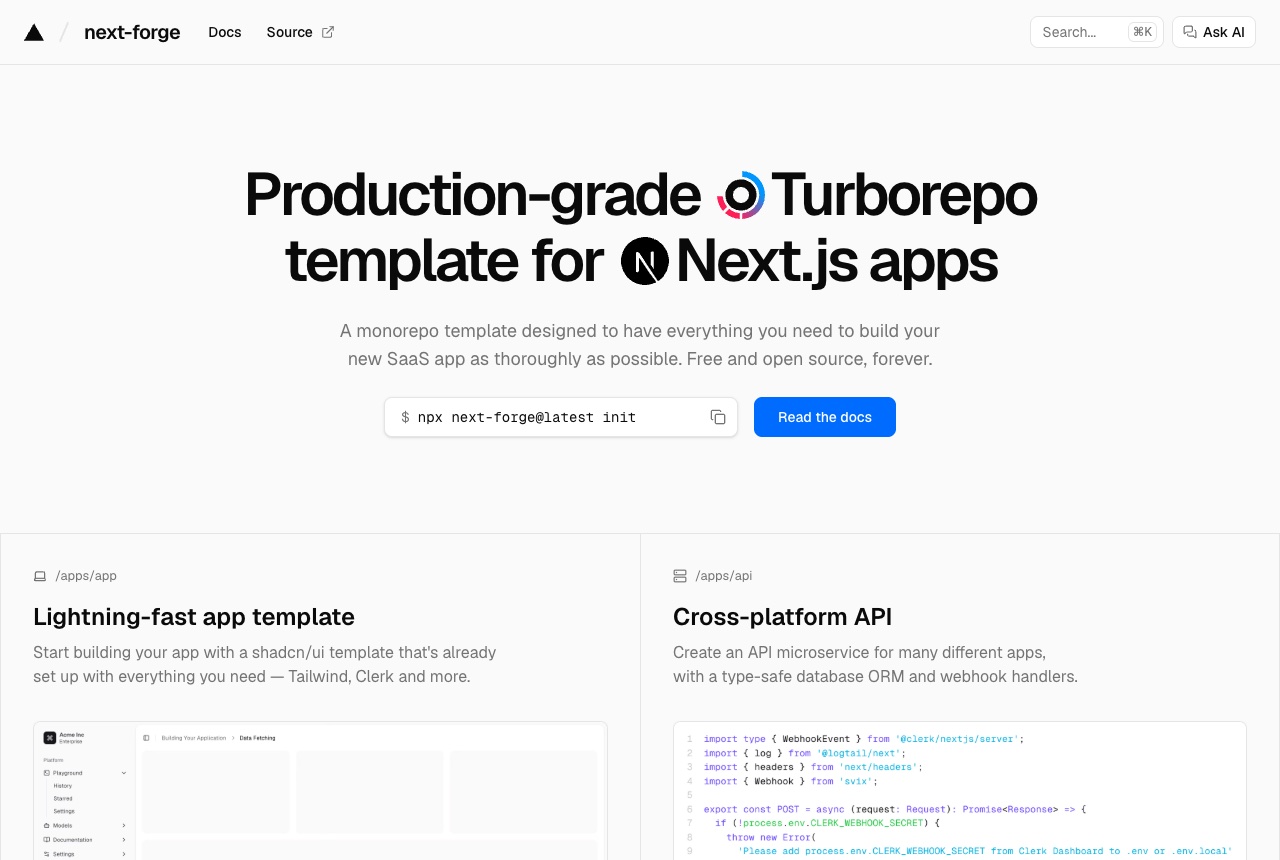Toggle the sidebar panel icon in app preview
Image resolution: width=1280 pixels, height=860 pixels.
pyautogui.click(x=147, y=738)
